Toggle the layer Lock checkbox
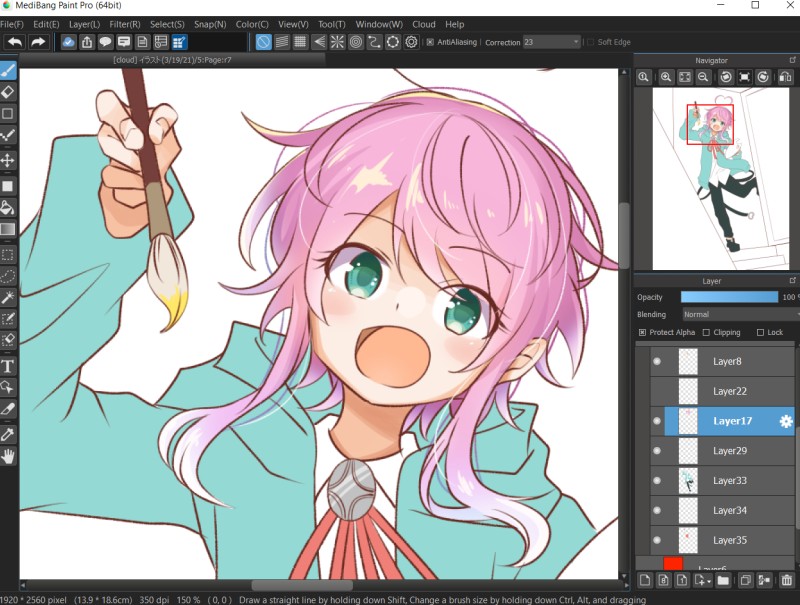The width and height of the screenshot is (800, 605). [760, 332]
